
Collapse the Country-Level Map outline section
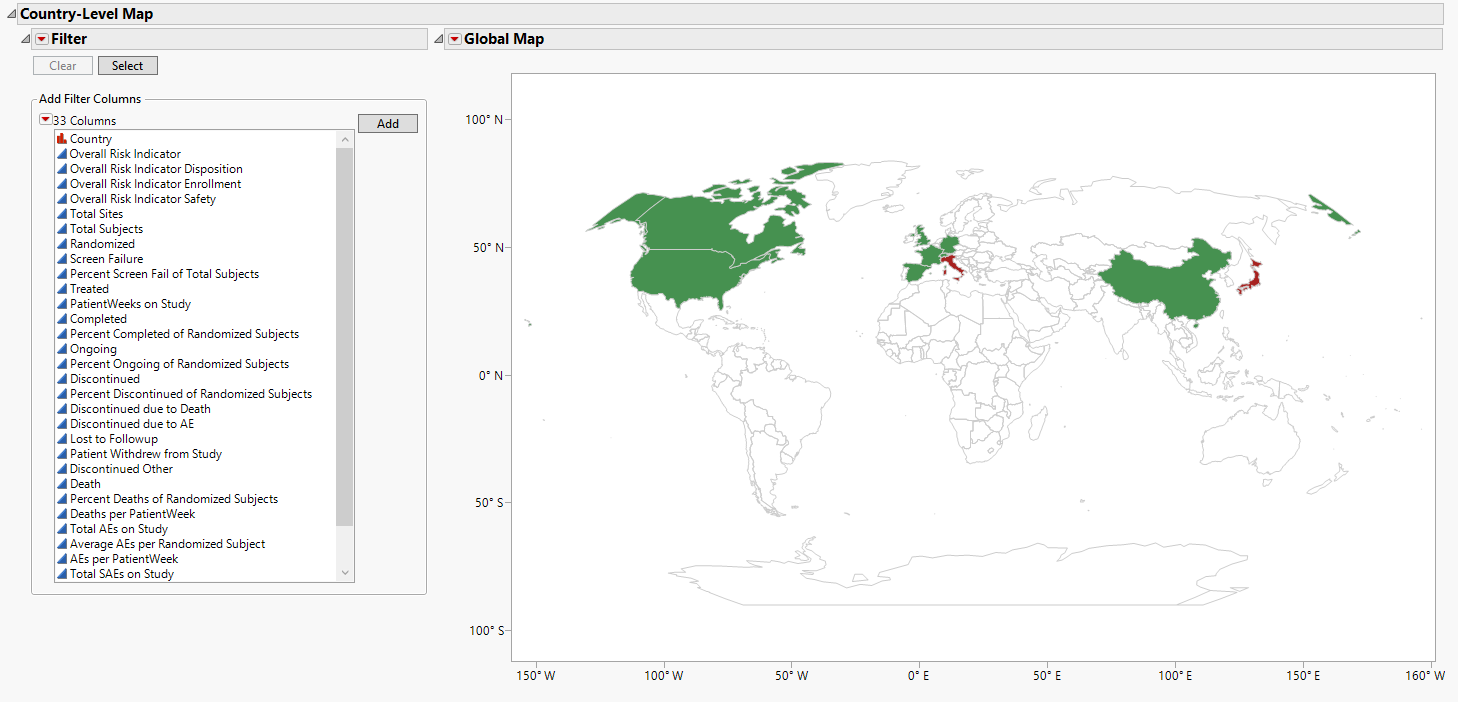(x=11, y=15)
